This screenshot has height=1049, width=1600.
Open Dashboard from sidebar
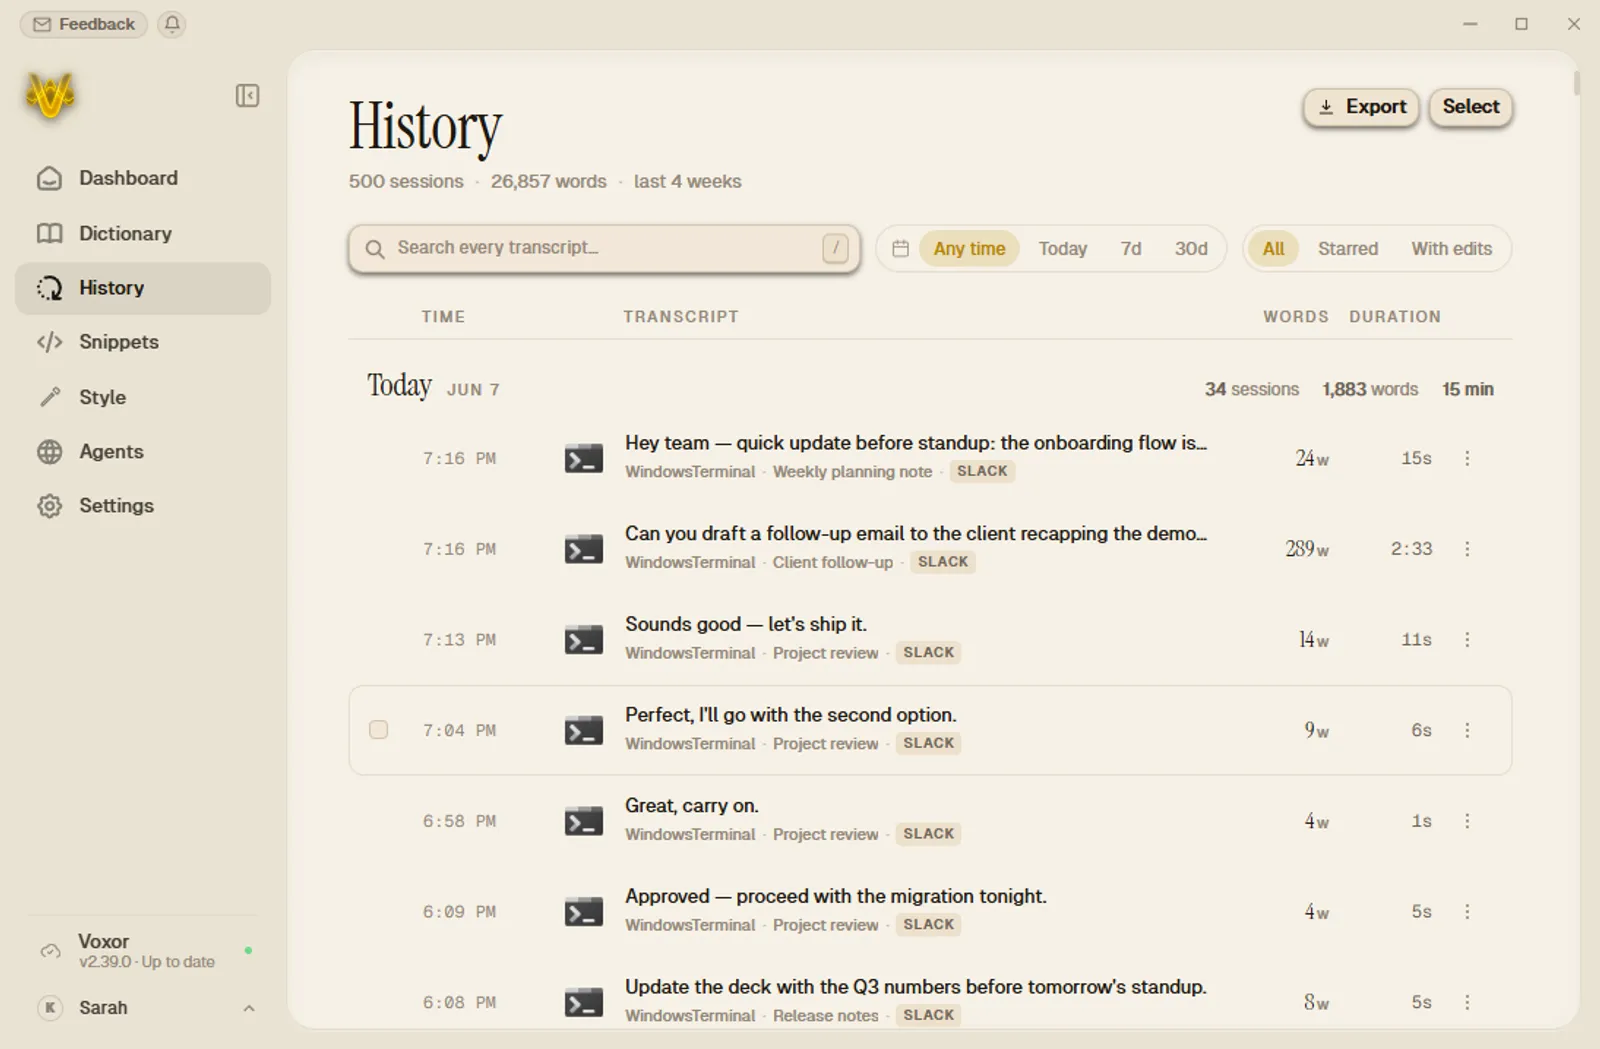(143, 178)
